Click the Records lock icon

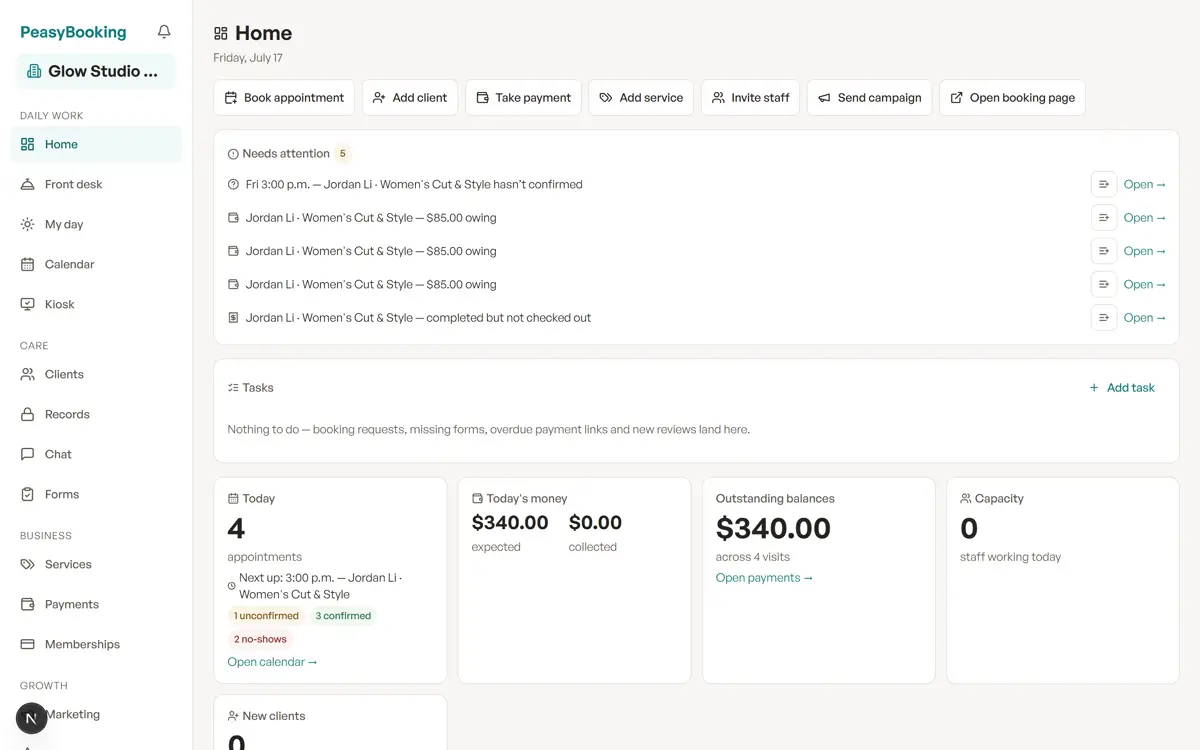[x=28, y=414]
